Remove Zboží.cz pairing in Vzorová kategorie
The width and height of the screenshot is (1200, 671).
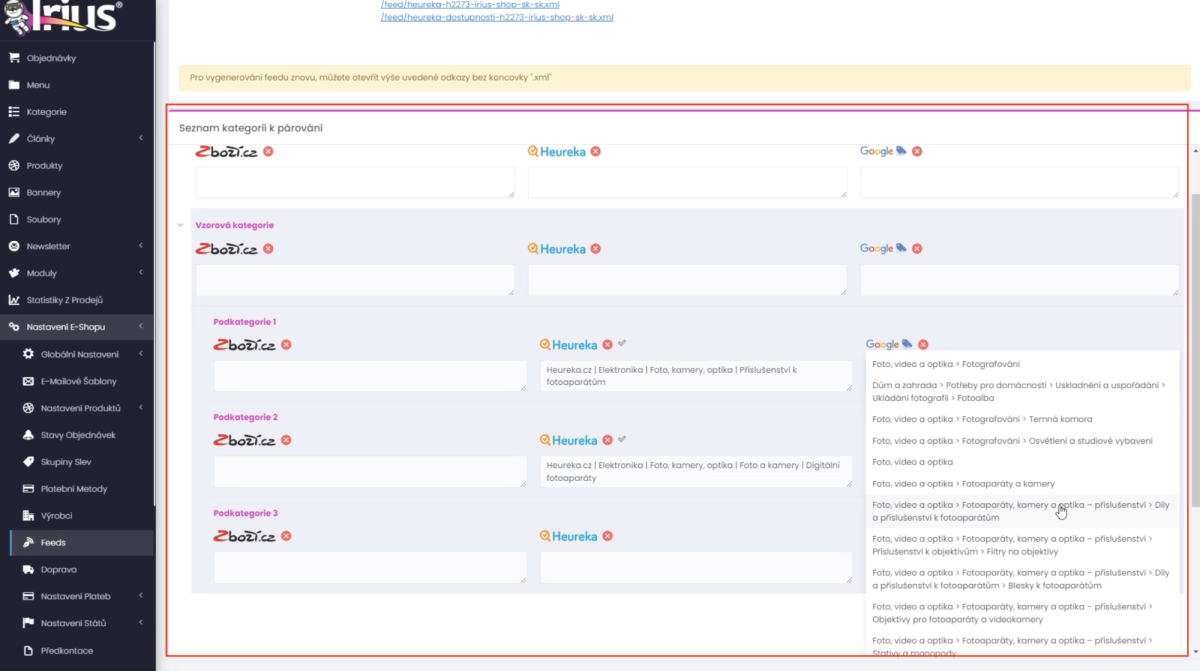(x=268, y=249)
